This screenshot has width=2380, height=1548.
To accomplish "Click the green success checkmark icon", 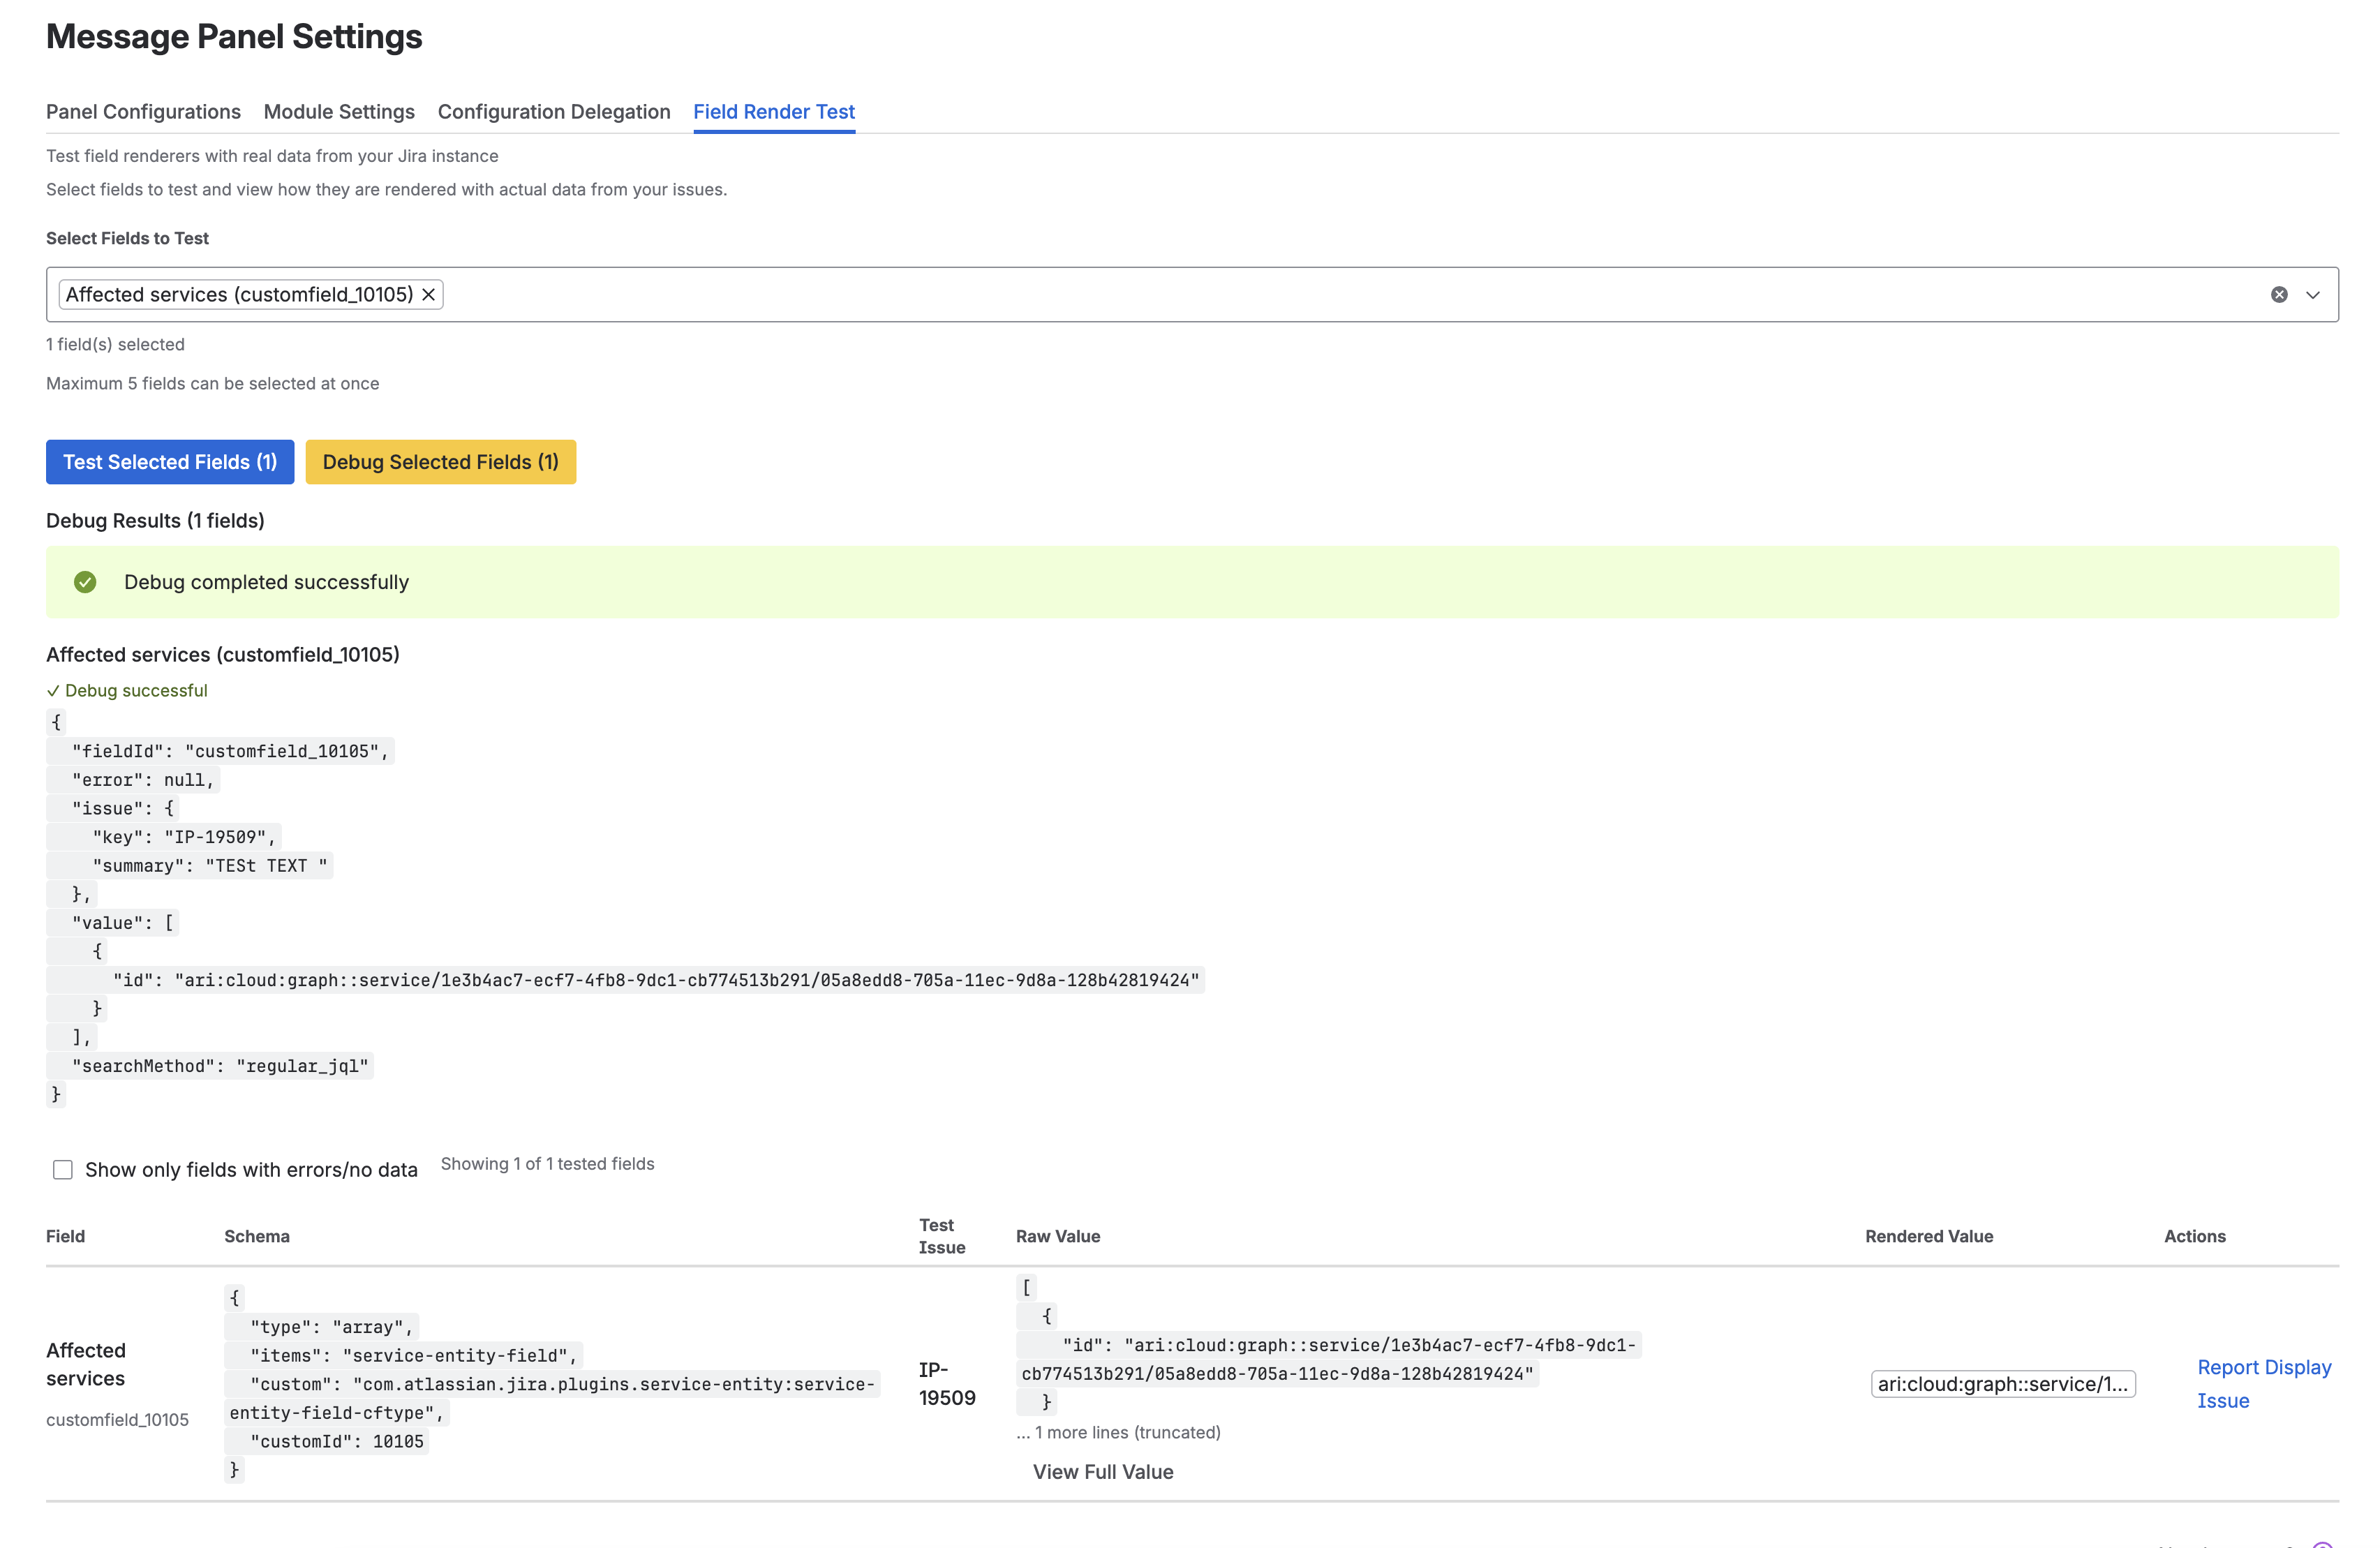I will (x=85, y=582).
